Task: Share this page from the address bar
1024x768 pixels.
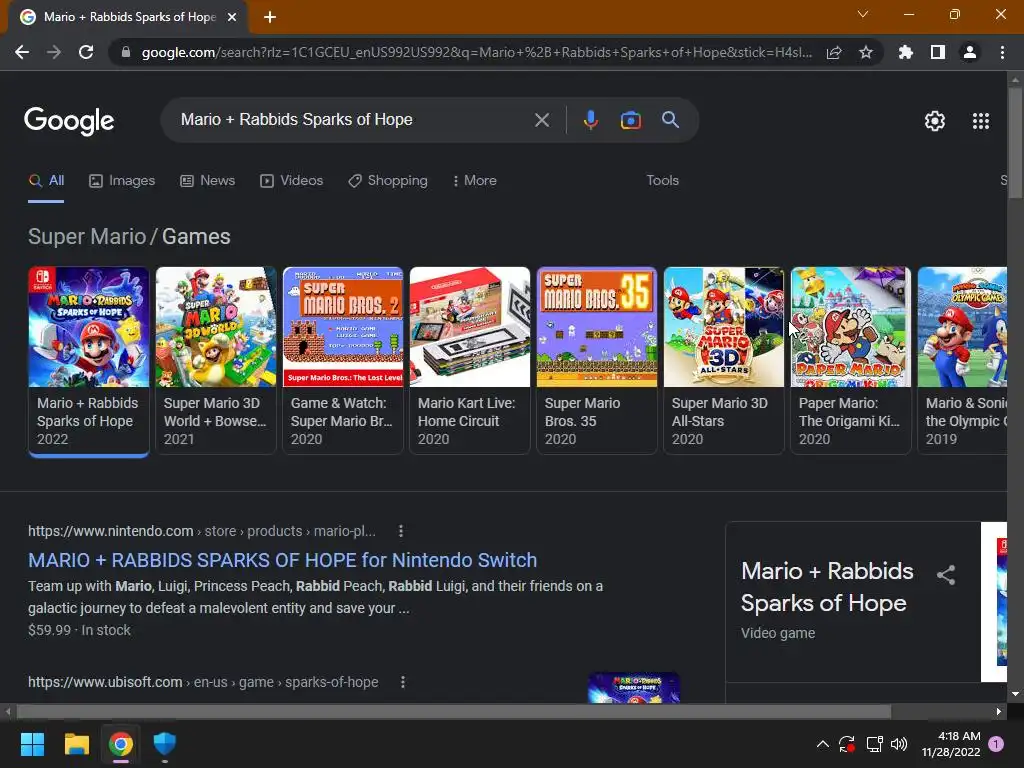Action: pos(834,52)
